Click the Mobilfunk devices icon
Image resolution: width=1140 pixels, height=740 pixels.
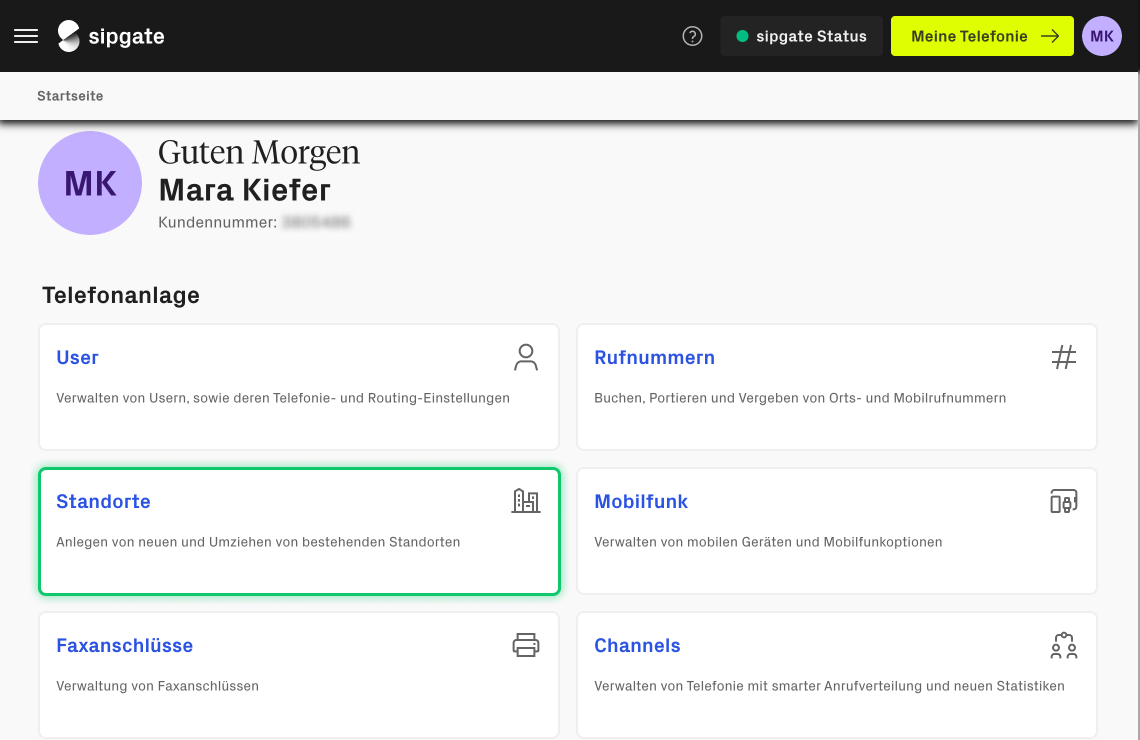1063,501
